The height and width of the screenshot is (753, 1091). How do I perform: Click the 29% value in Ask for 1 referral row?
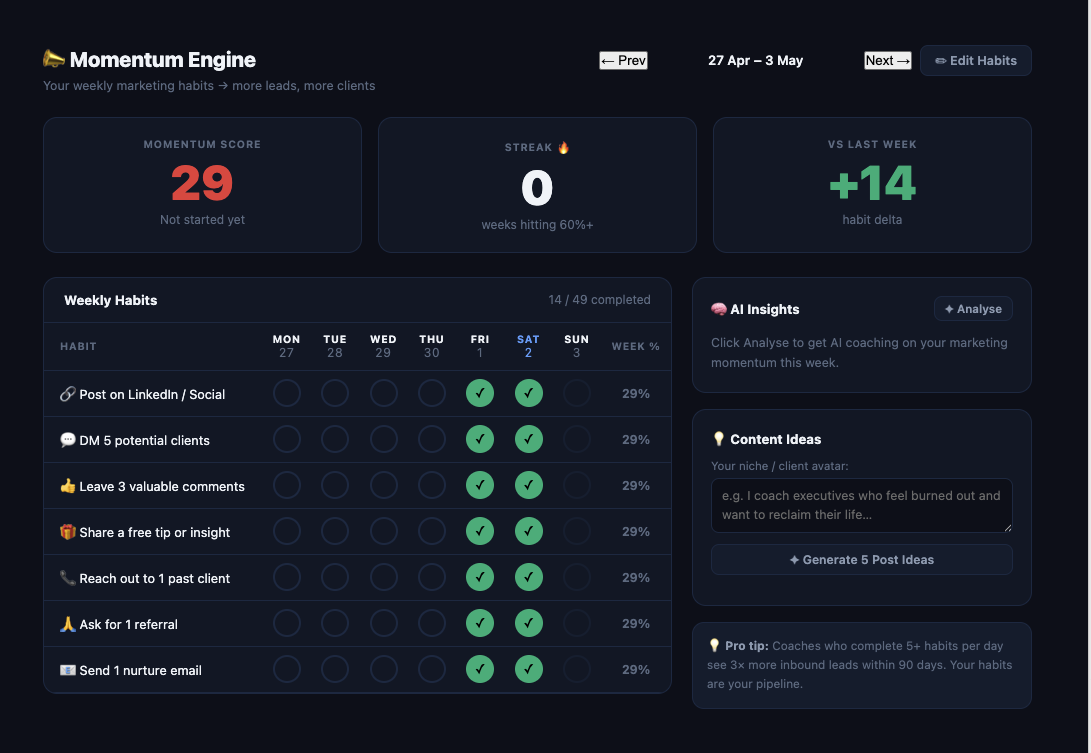[636, 624]
